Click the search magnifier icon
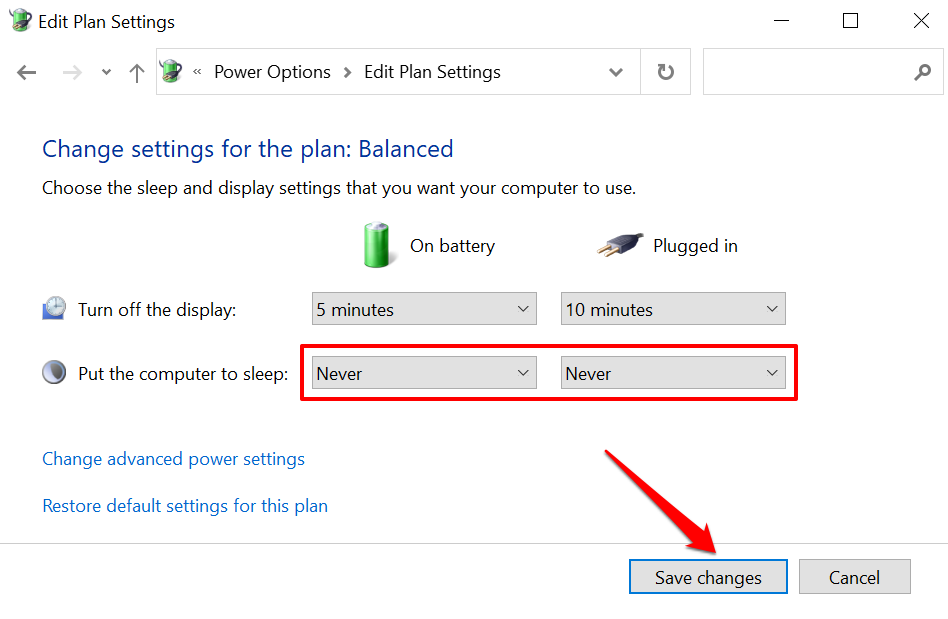Image resolution: width=948 pixels, height=619 pixels. point(922,72)
